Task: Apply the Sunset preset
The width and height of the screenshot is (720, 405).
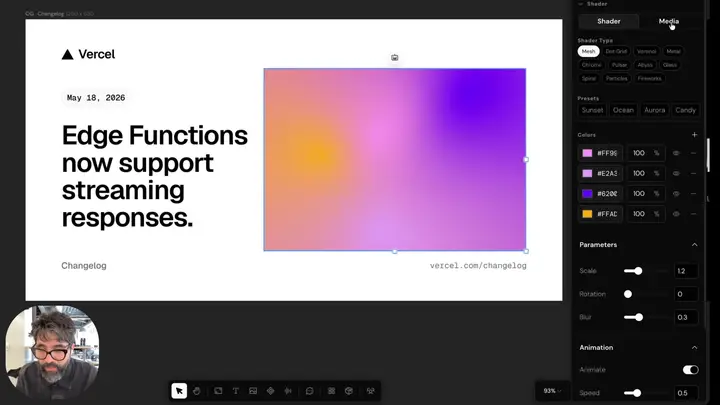Action: click(x=592, y=110)
